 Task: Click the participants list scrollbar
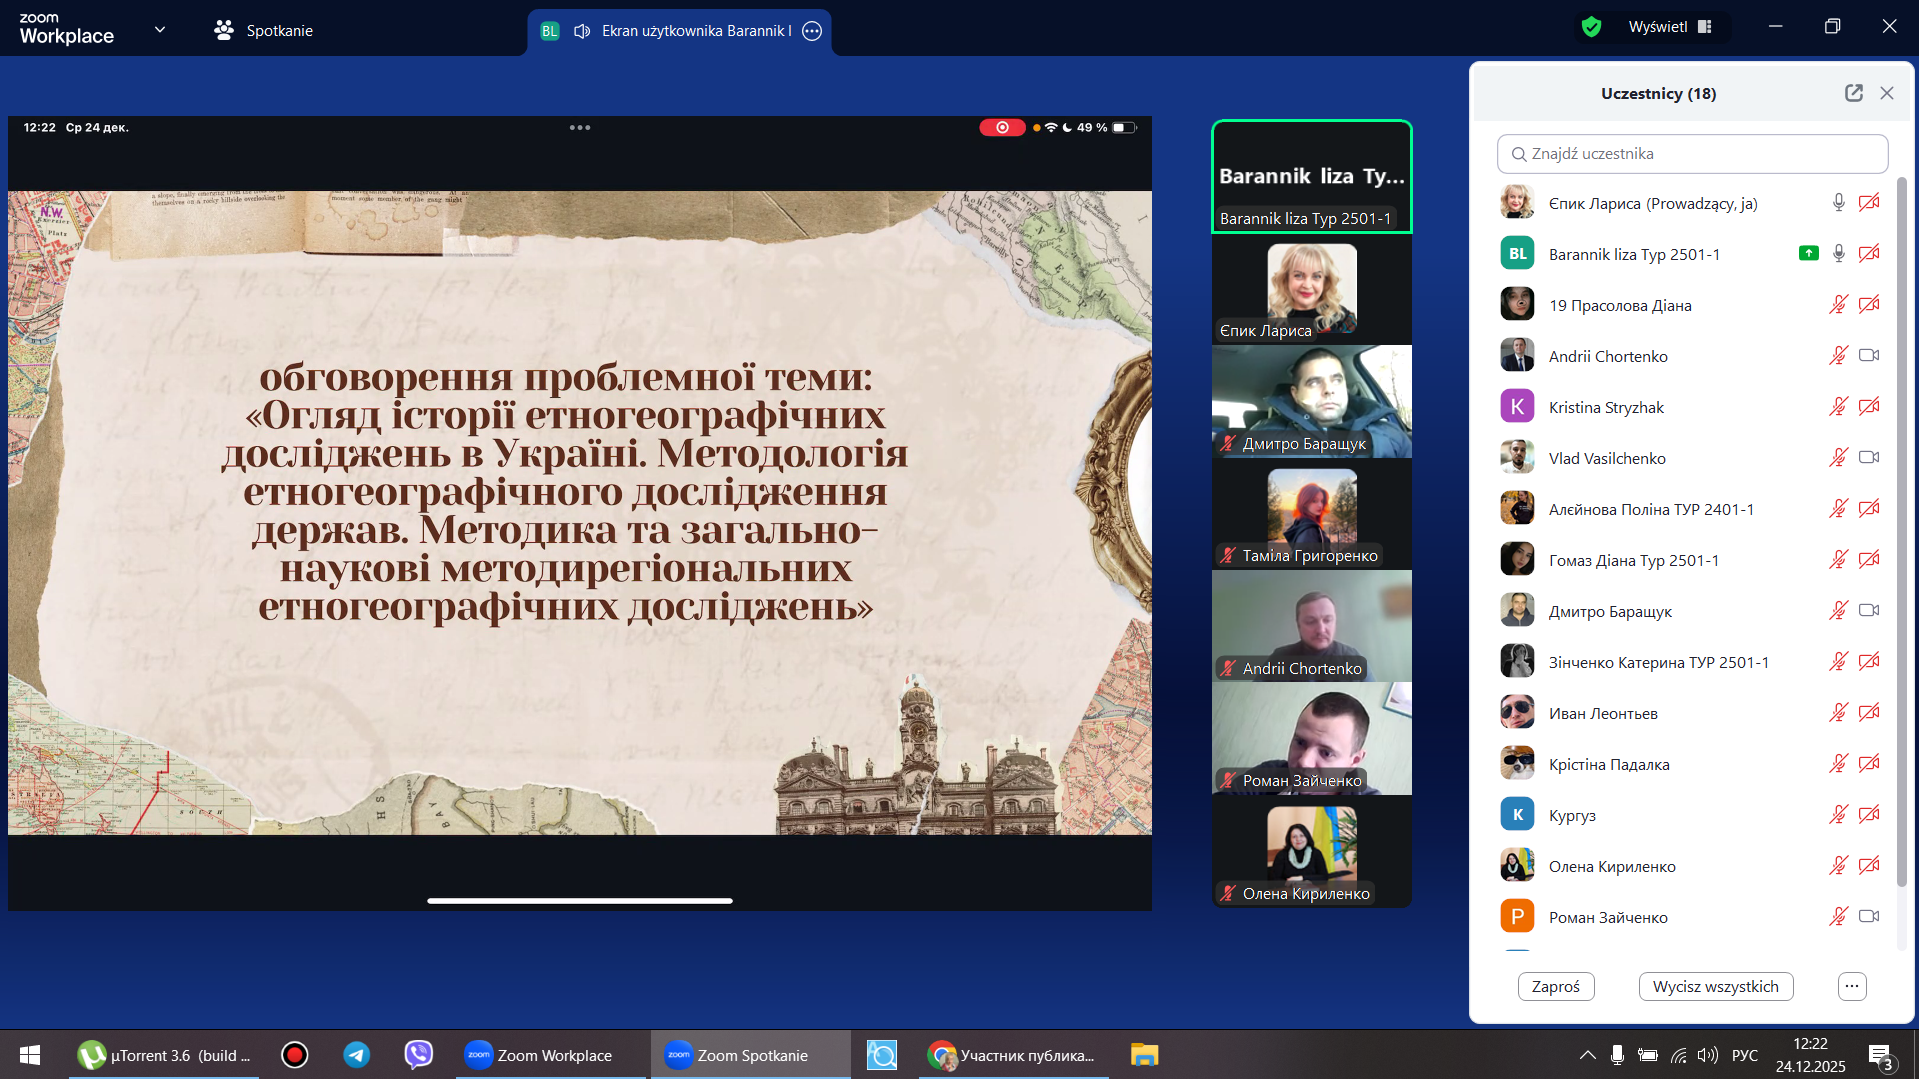(x=1901, y=530)
